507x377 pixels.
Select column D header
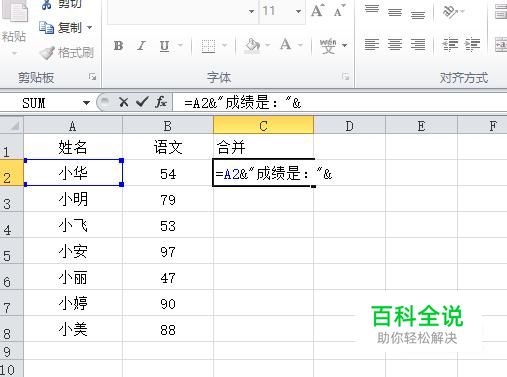point(349,126)
